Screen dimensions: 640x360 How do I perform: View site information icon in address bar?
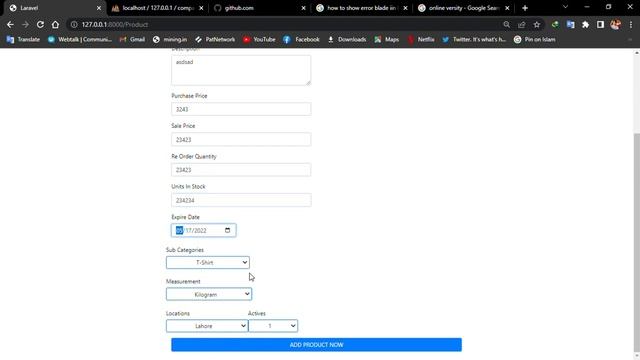click(74, 24)
